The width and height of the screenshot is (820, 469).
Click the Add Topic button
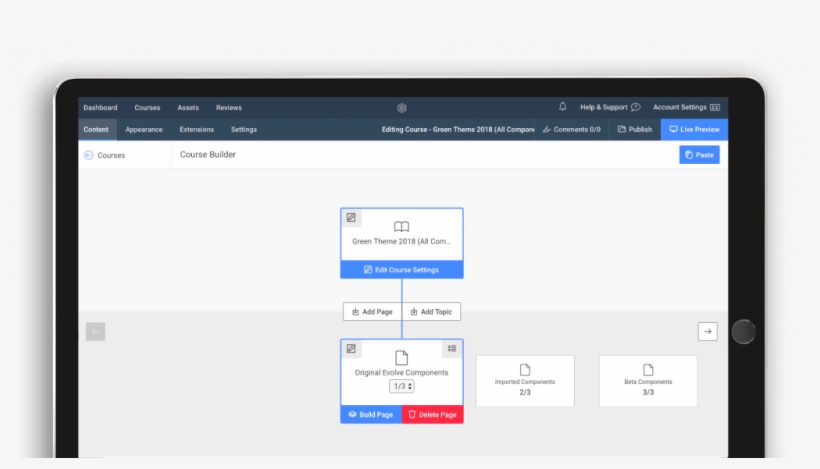tap(431, 312)
